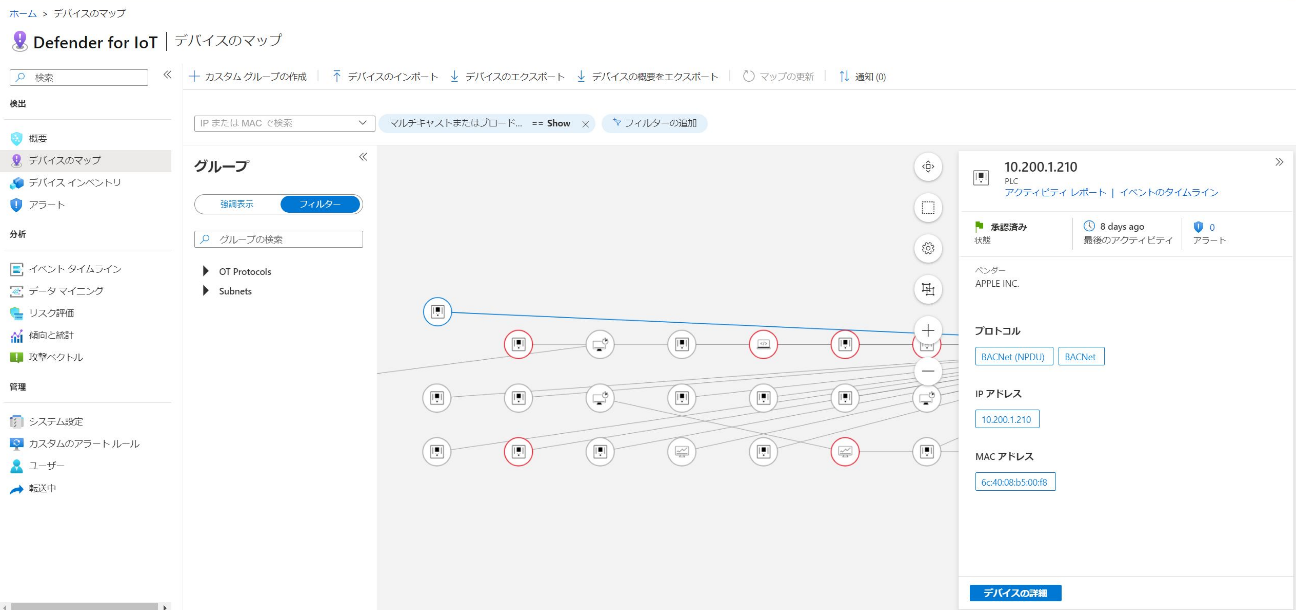This screenshot has width=1296, height=610.
Task: Collapse the Groups panel double-chevron
Action: coord(363,157)
